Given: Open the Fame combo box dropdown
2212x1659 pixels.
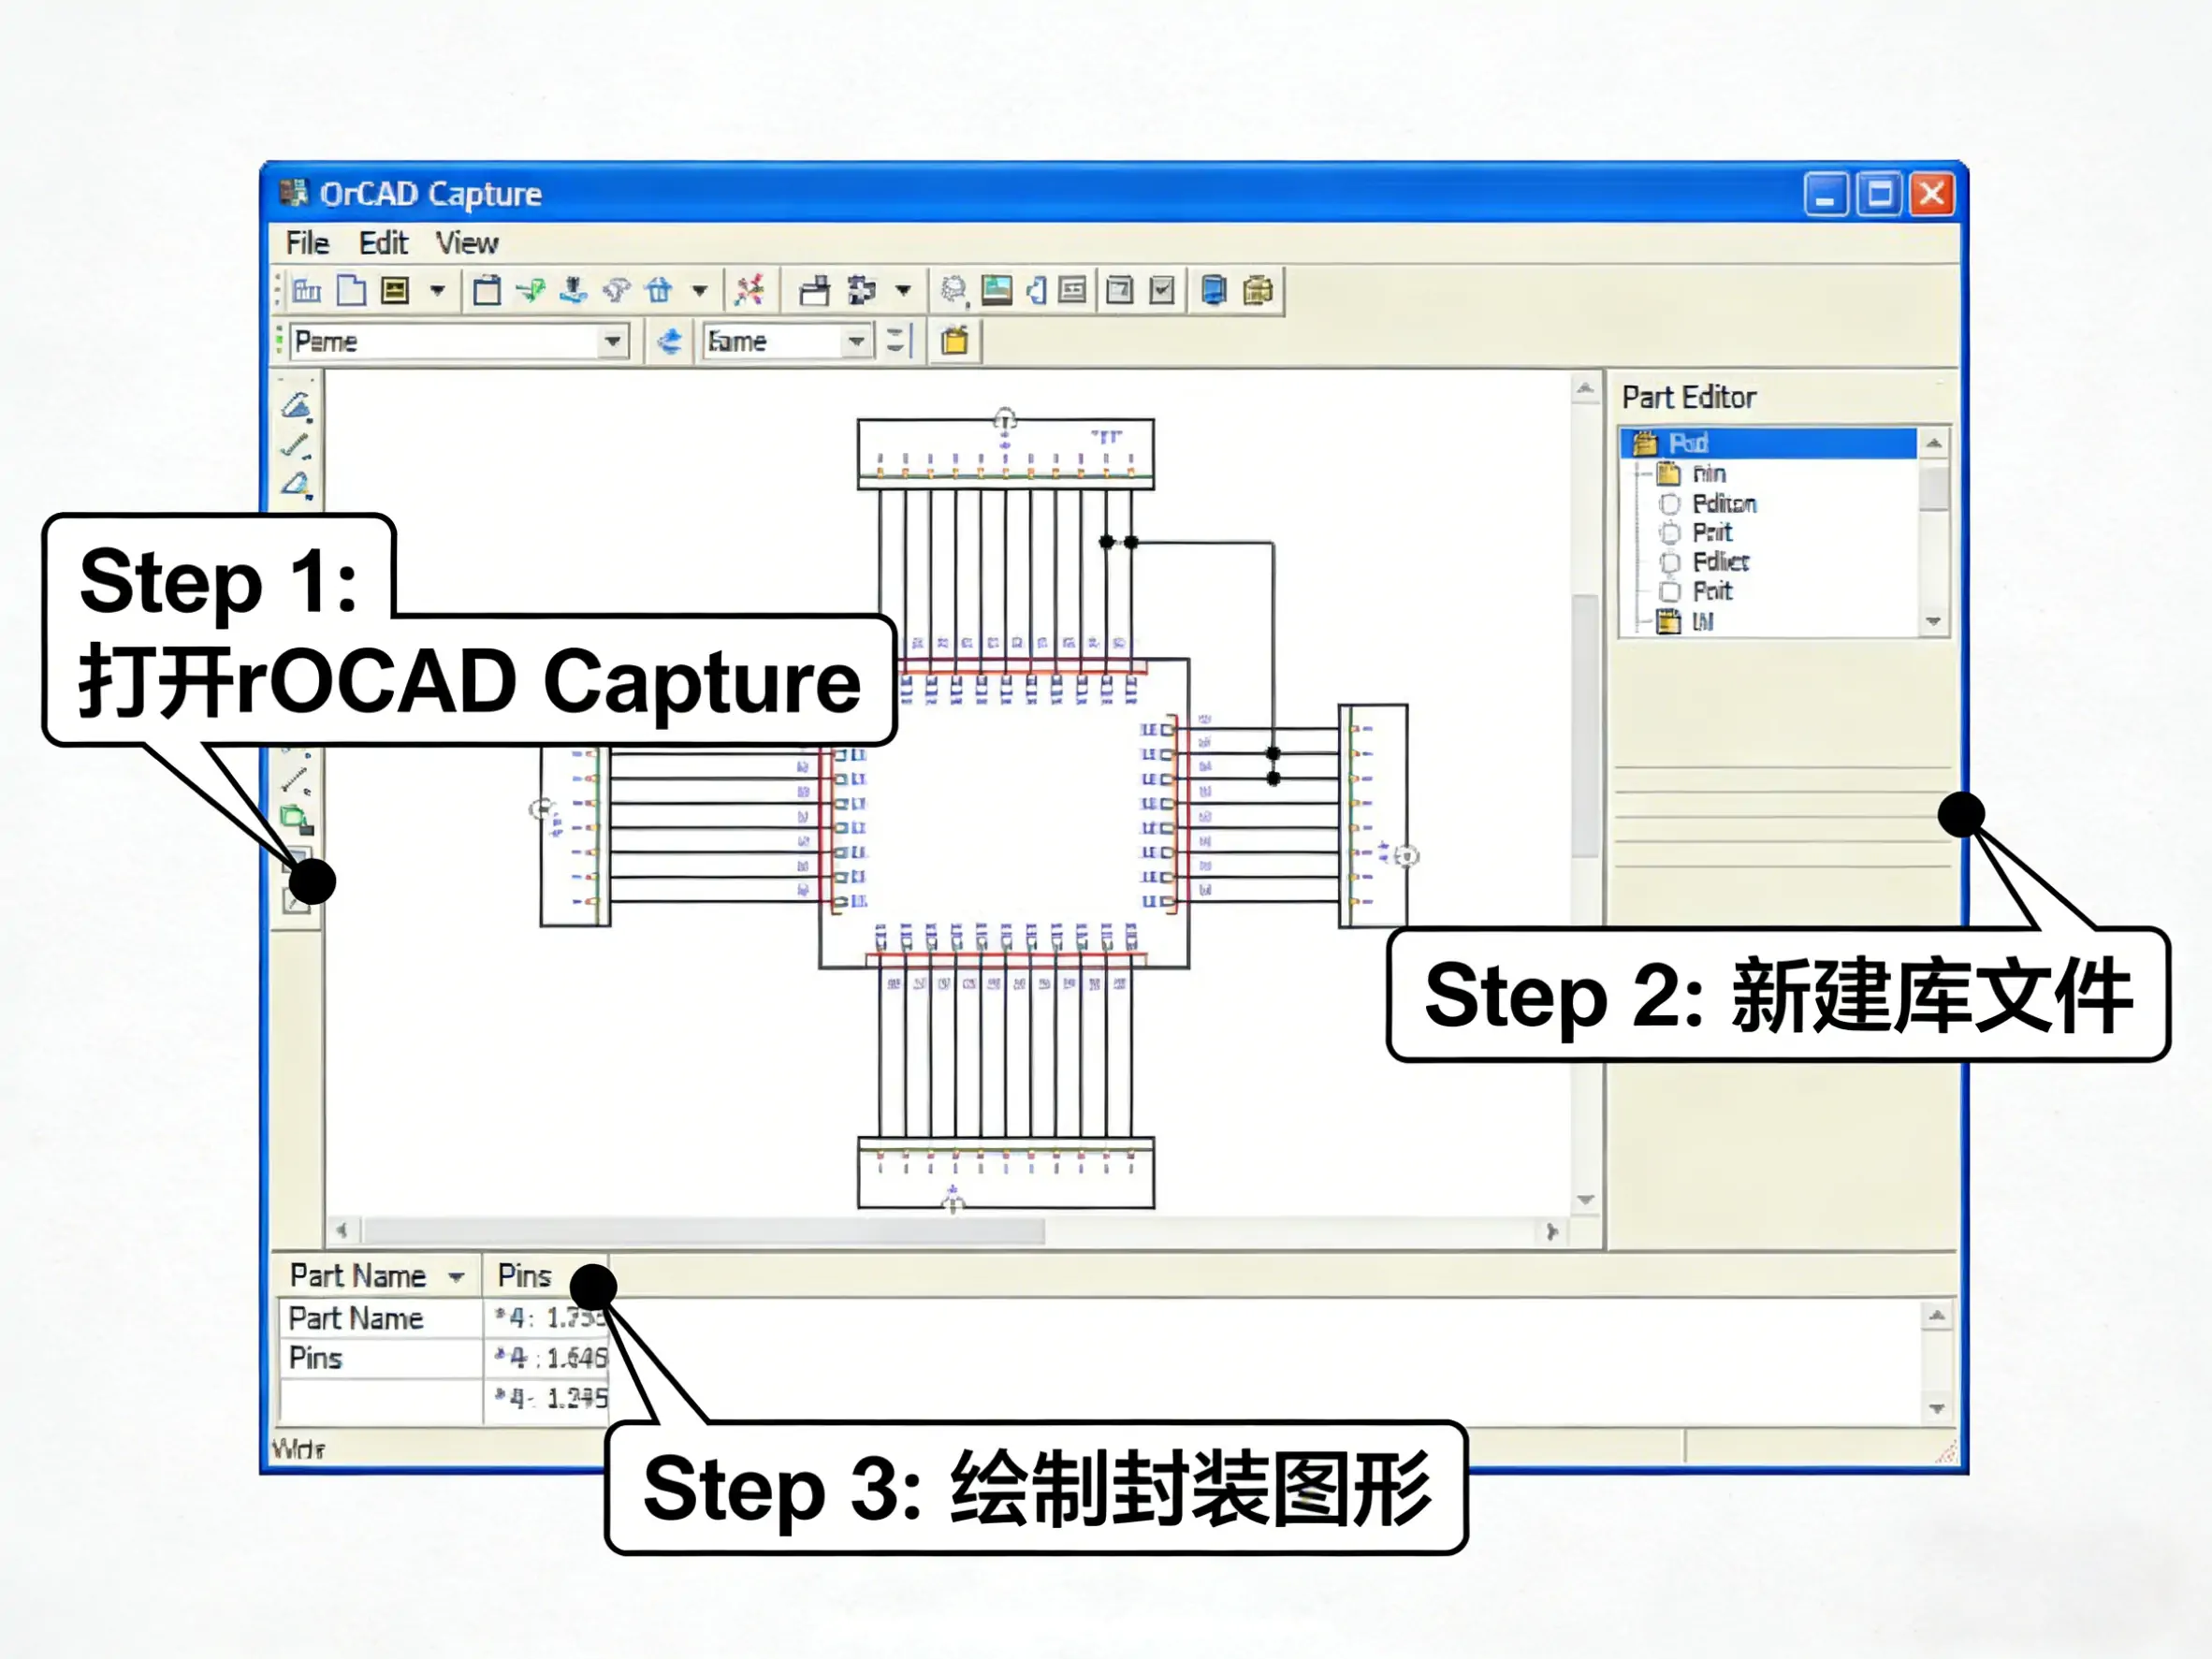Looking at the screenshot, I should click(856, 342).
